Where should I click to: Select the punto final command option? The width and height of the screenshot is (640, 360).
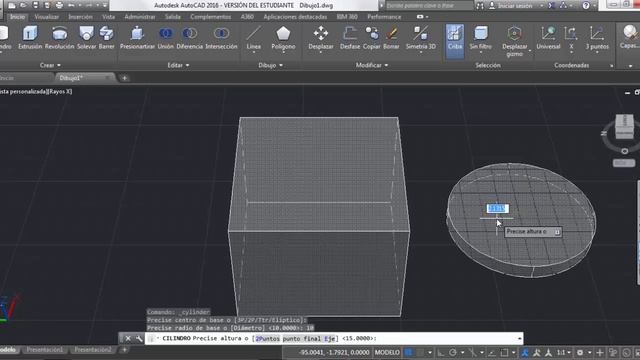click(x=302, y=338)
